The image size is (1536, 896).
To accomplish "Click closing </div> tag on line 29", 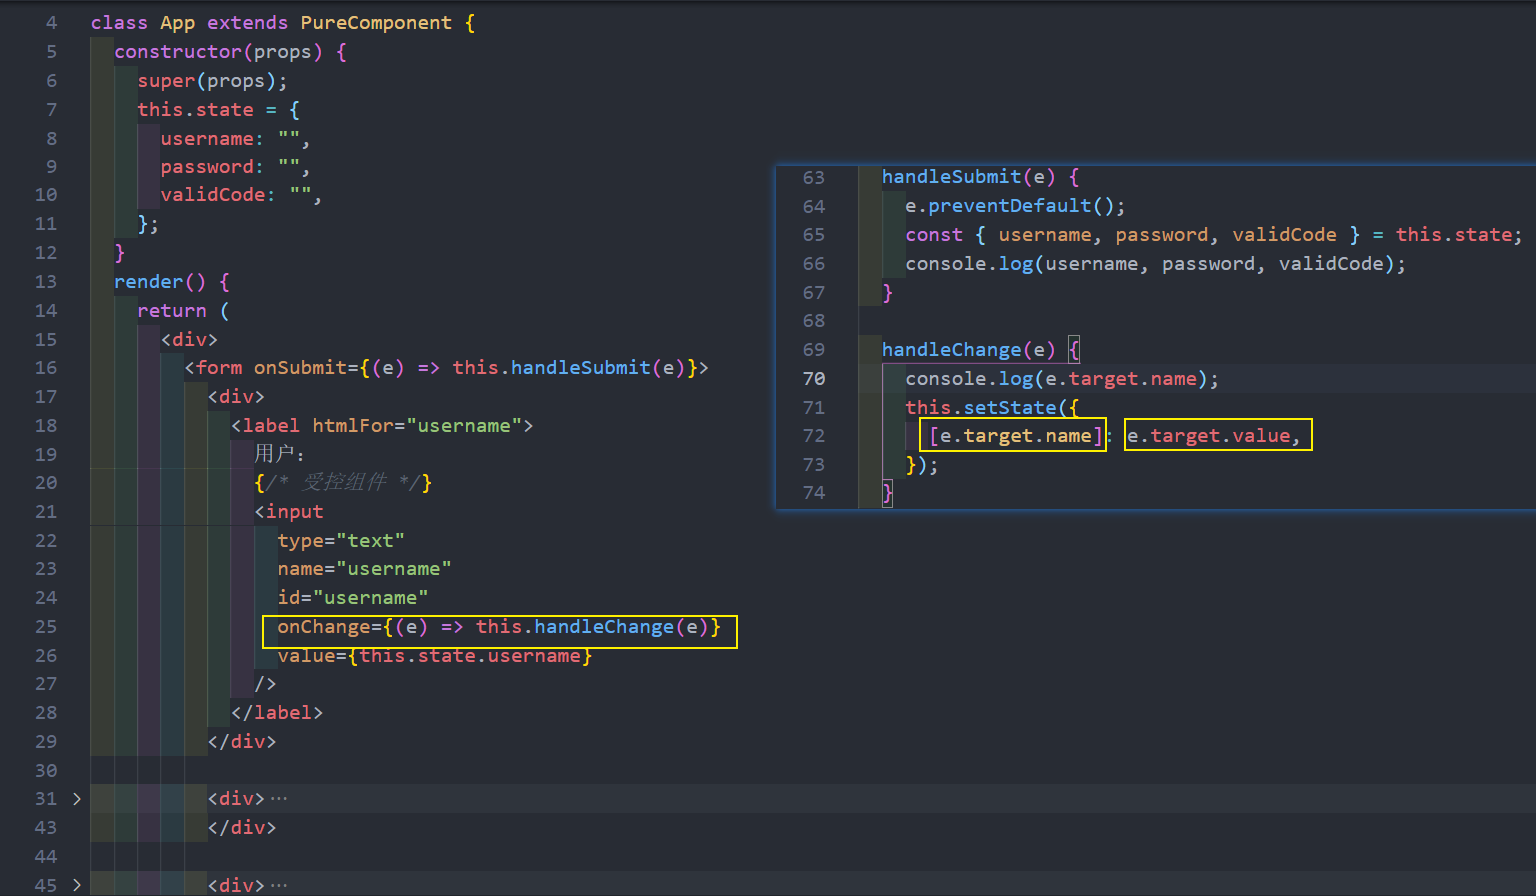I will 242,742.
